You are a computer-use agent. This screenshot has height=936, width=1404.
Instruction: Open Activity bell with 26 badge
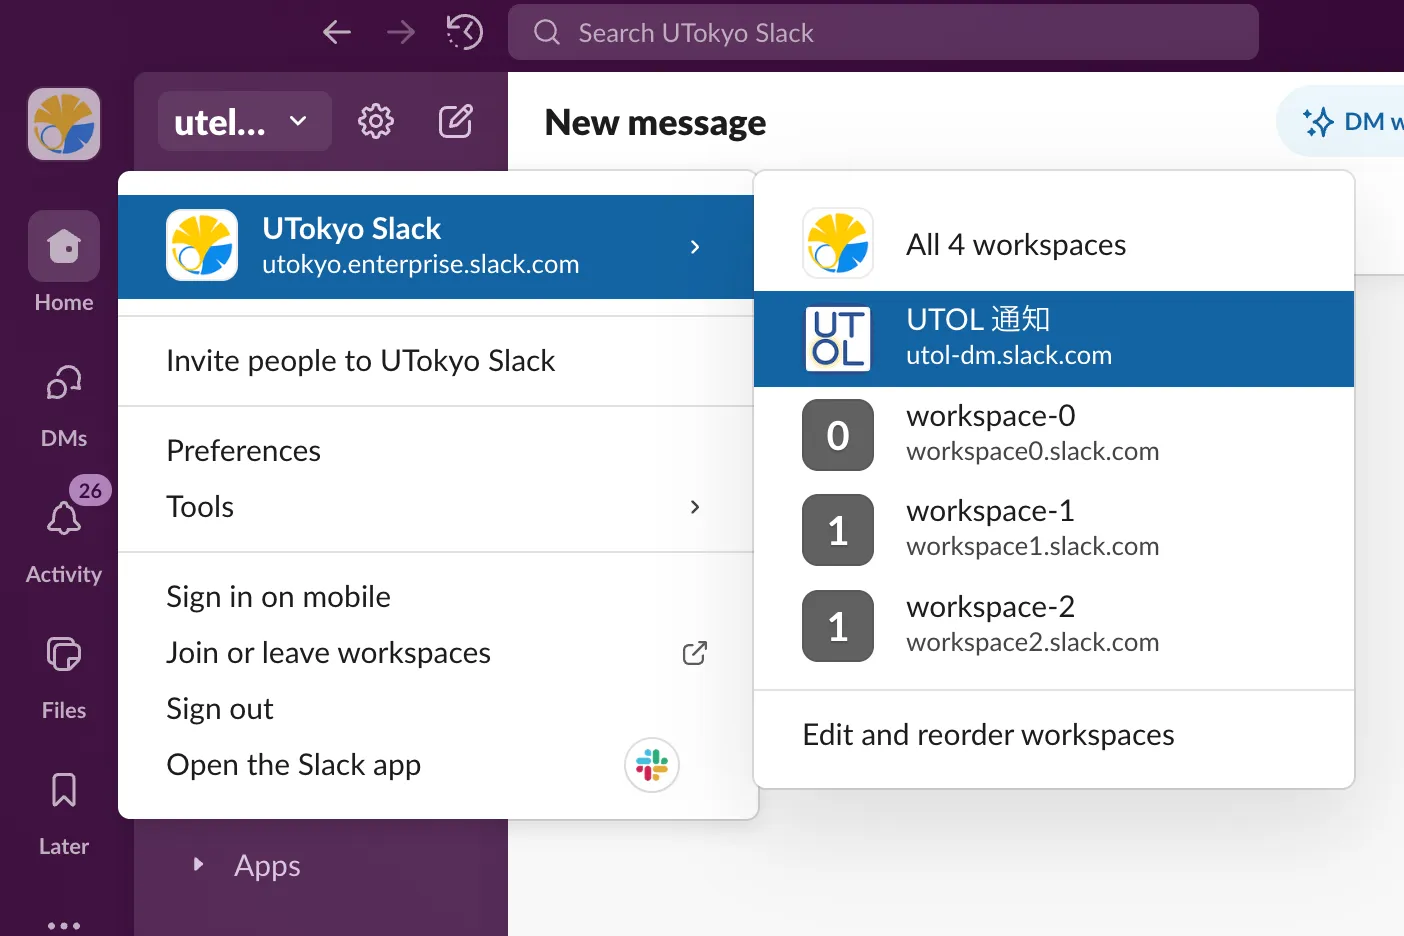pos(64,519)
